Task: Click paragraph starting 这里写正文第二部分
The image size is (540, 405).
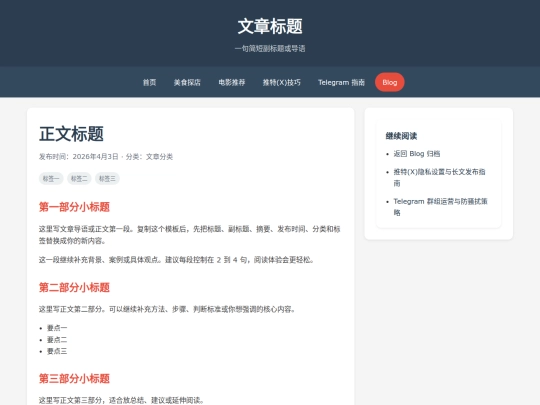Action: pos(167,309)
